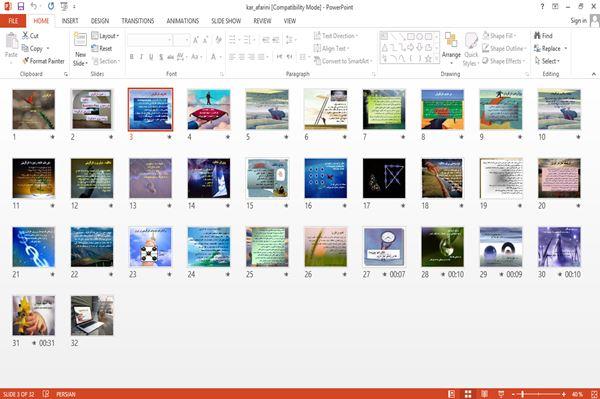The width and height of the screenshot is (600, 399).
Task: Toggle bulleted list button
Action: pos(233,40)
